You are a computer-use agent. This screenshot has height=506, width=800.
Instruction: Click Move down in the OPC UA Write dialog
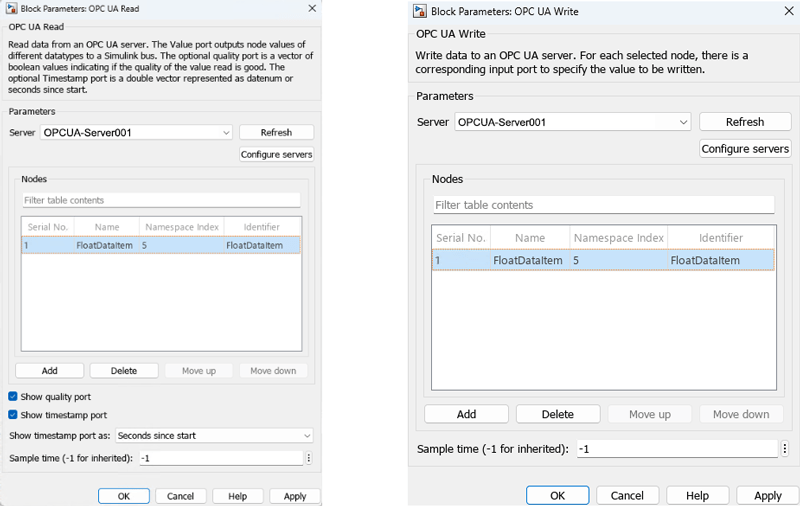coord(741,414)
